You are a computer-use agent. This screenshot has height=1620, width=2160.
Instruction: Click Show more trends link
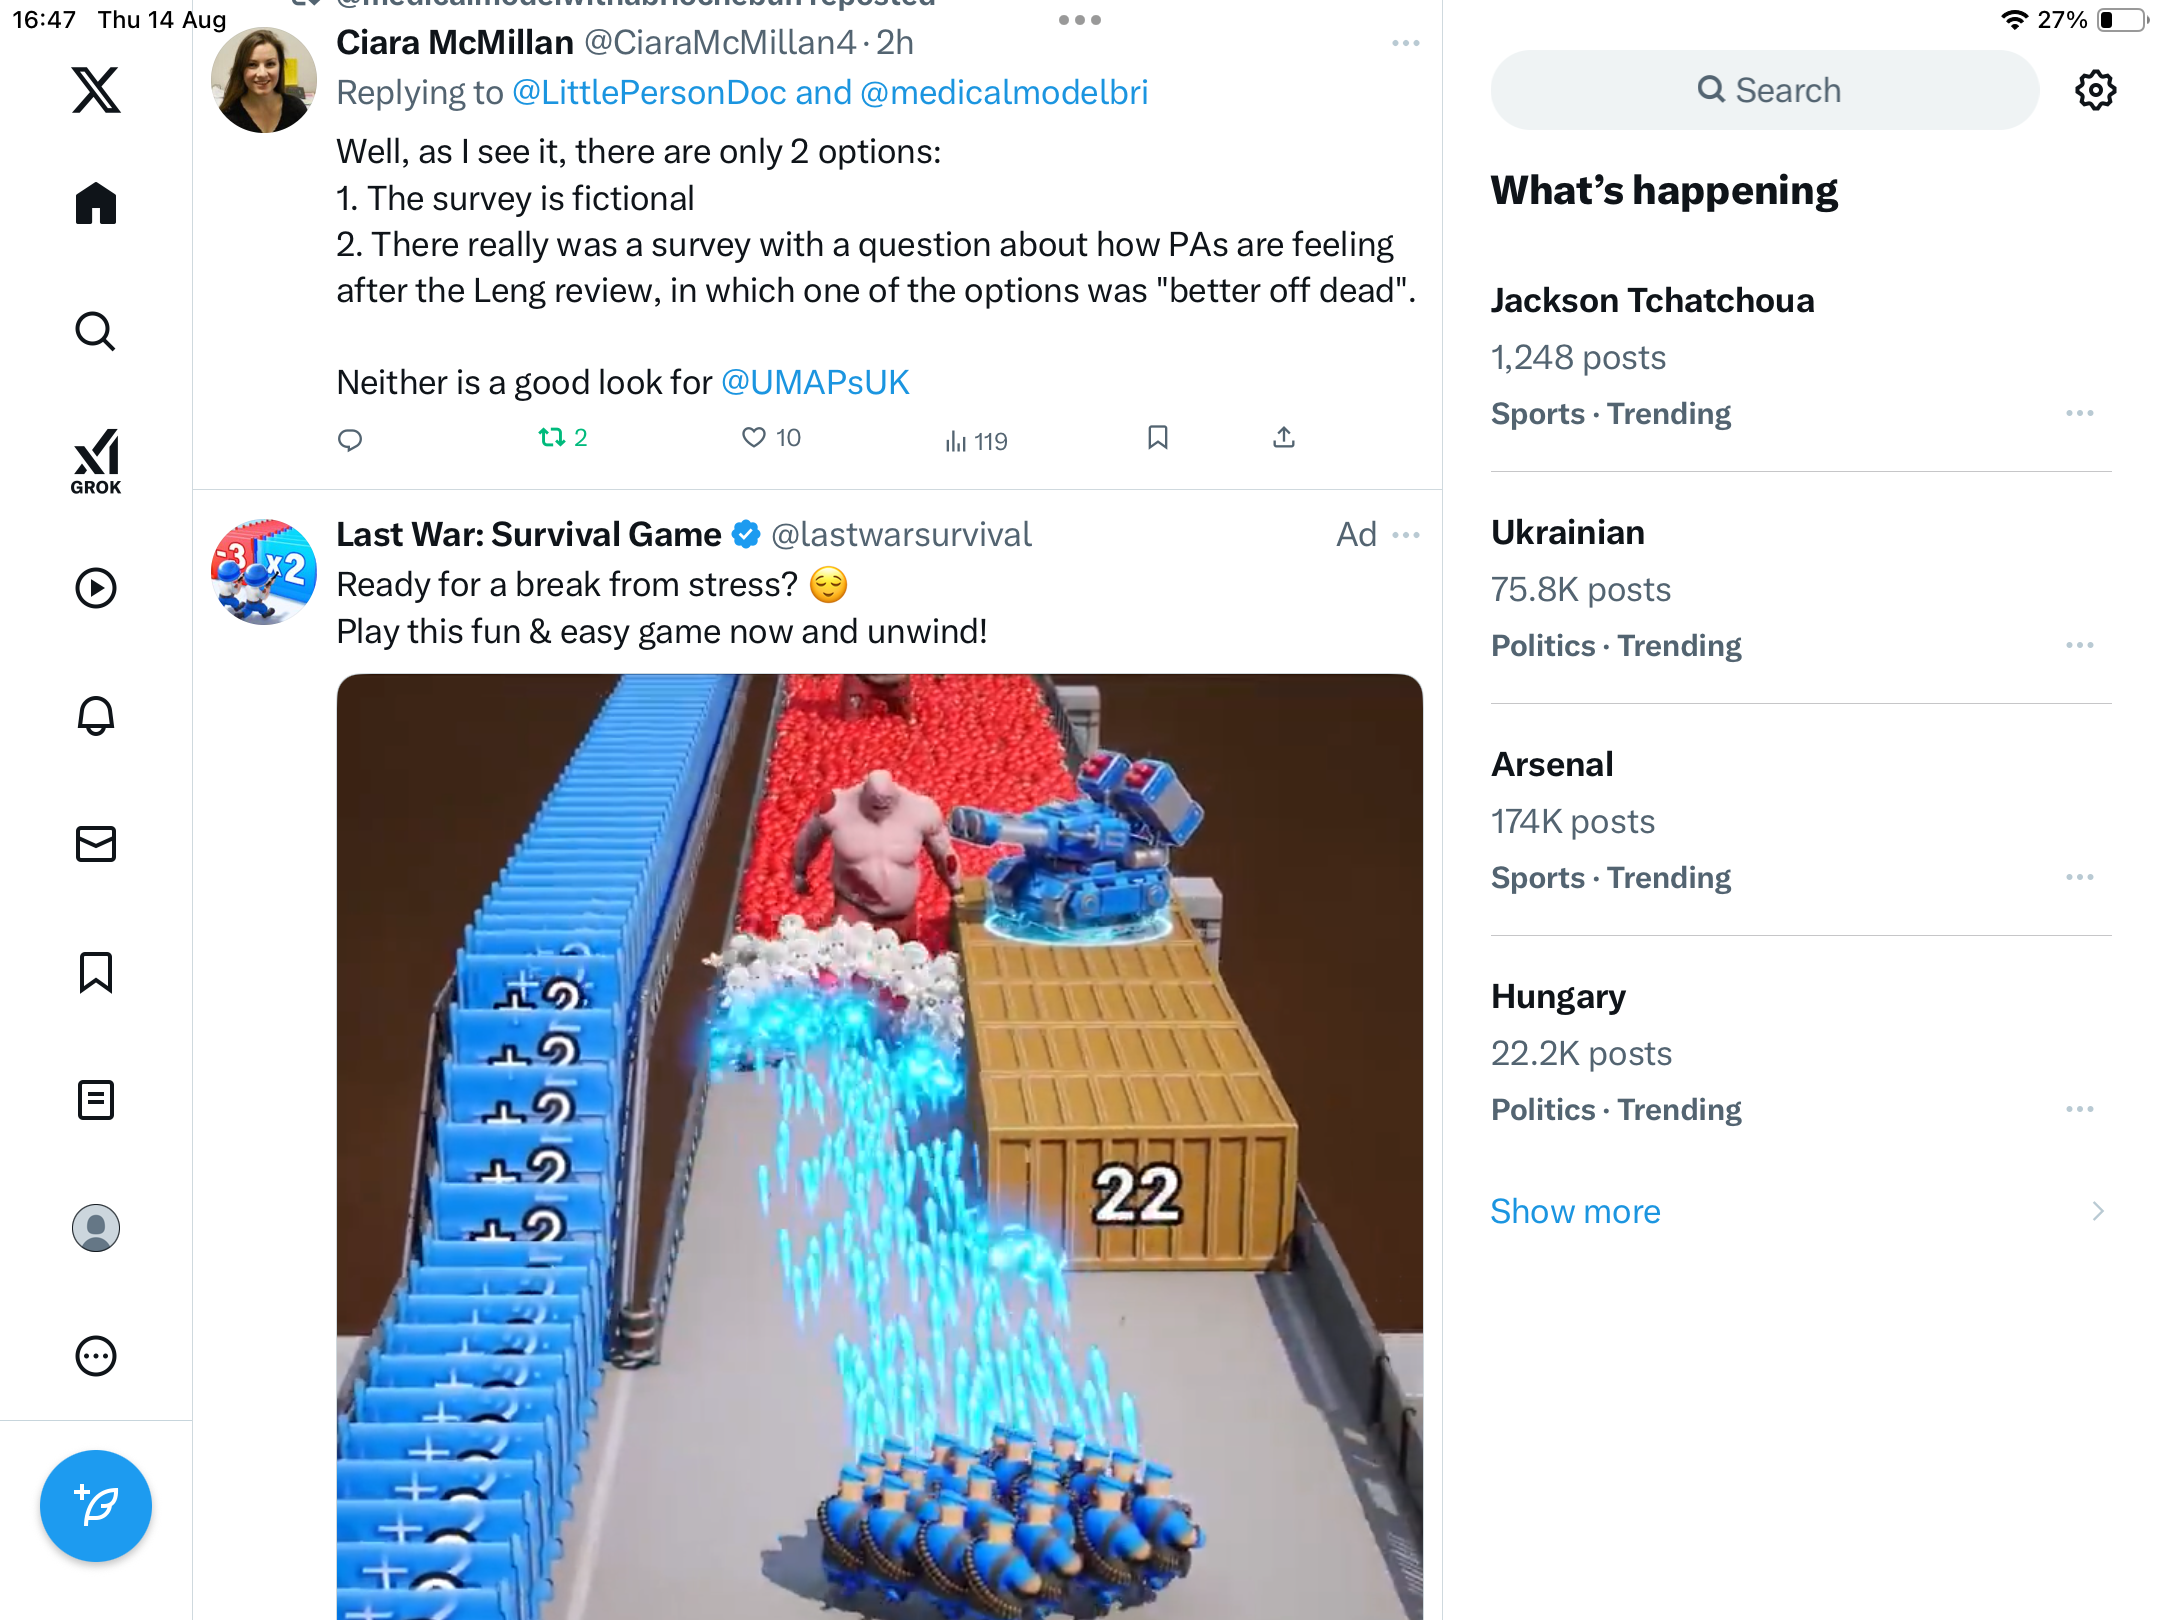click(1575, 1211)
